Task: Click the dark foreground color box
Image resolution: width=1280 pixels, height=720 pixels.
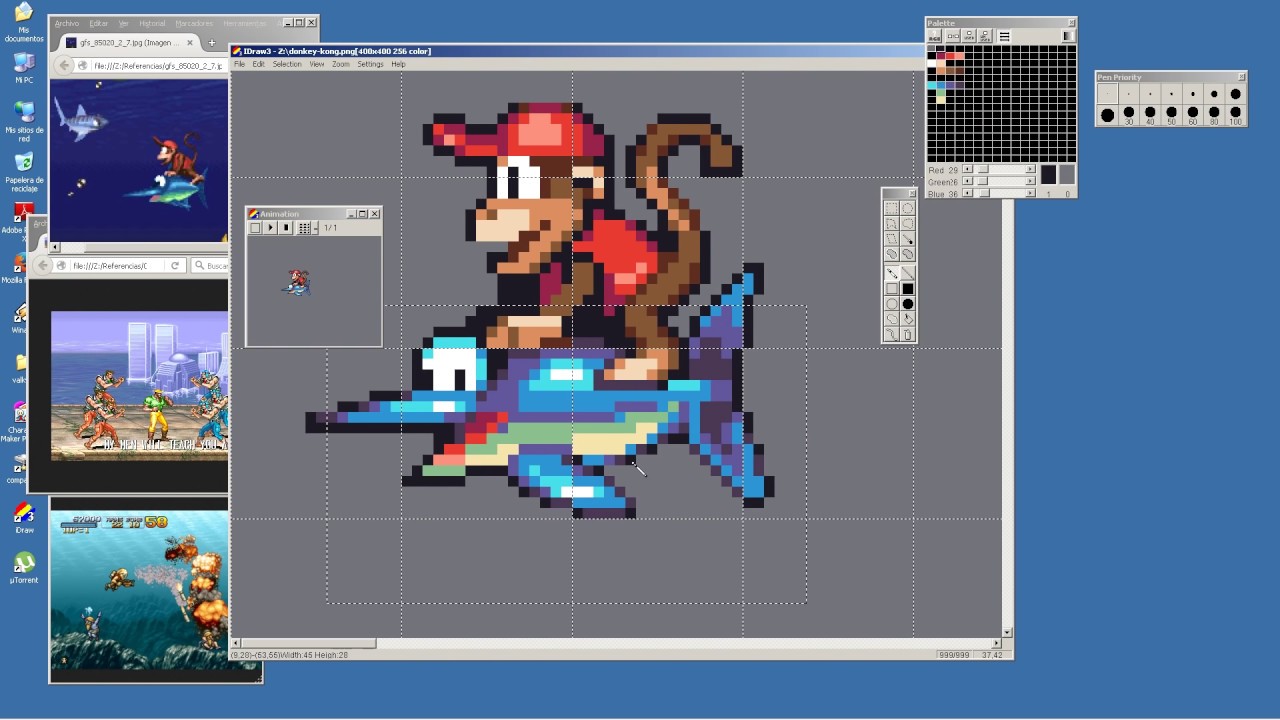Action: pos(1049,174)
